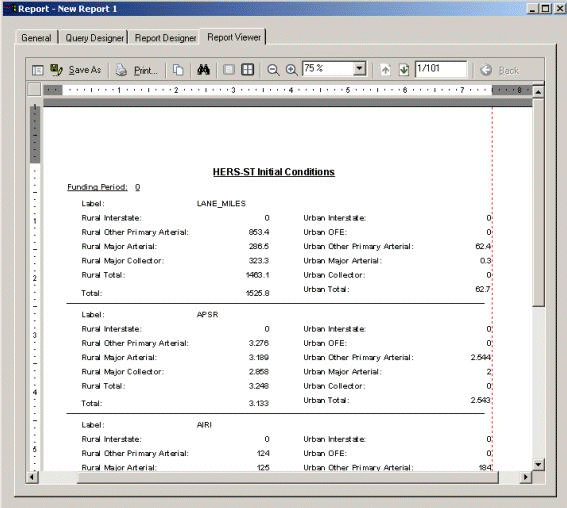Click the horizontal scrollbar left arrow
This screenshot has width=567, height=508.
click(x=32, y=477)
